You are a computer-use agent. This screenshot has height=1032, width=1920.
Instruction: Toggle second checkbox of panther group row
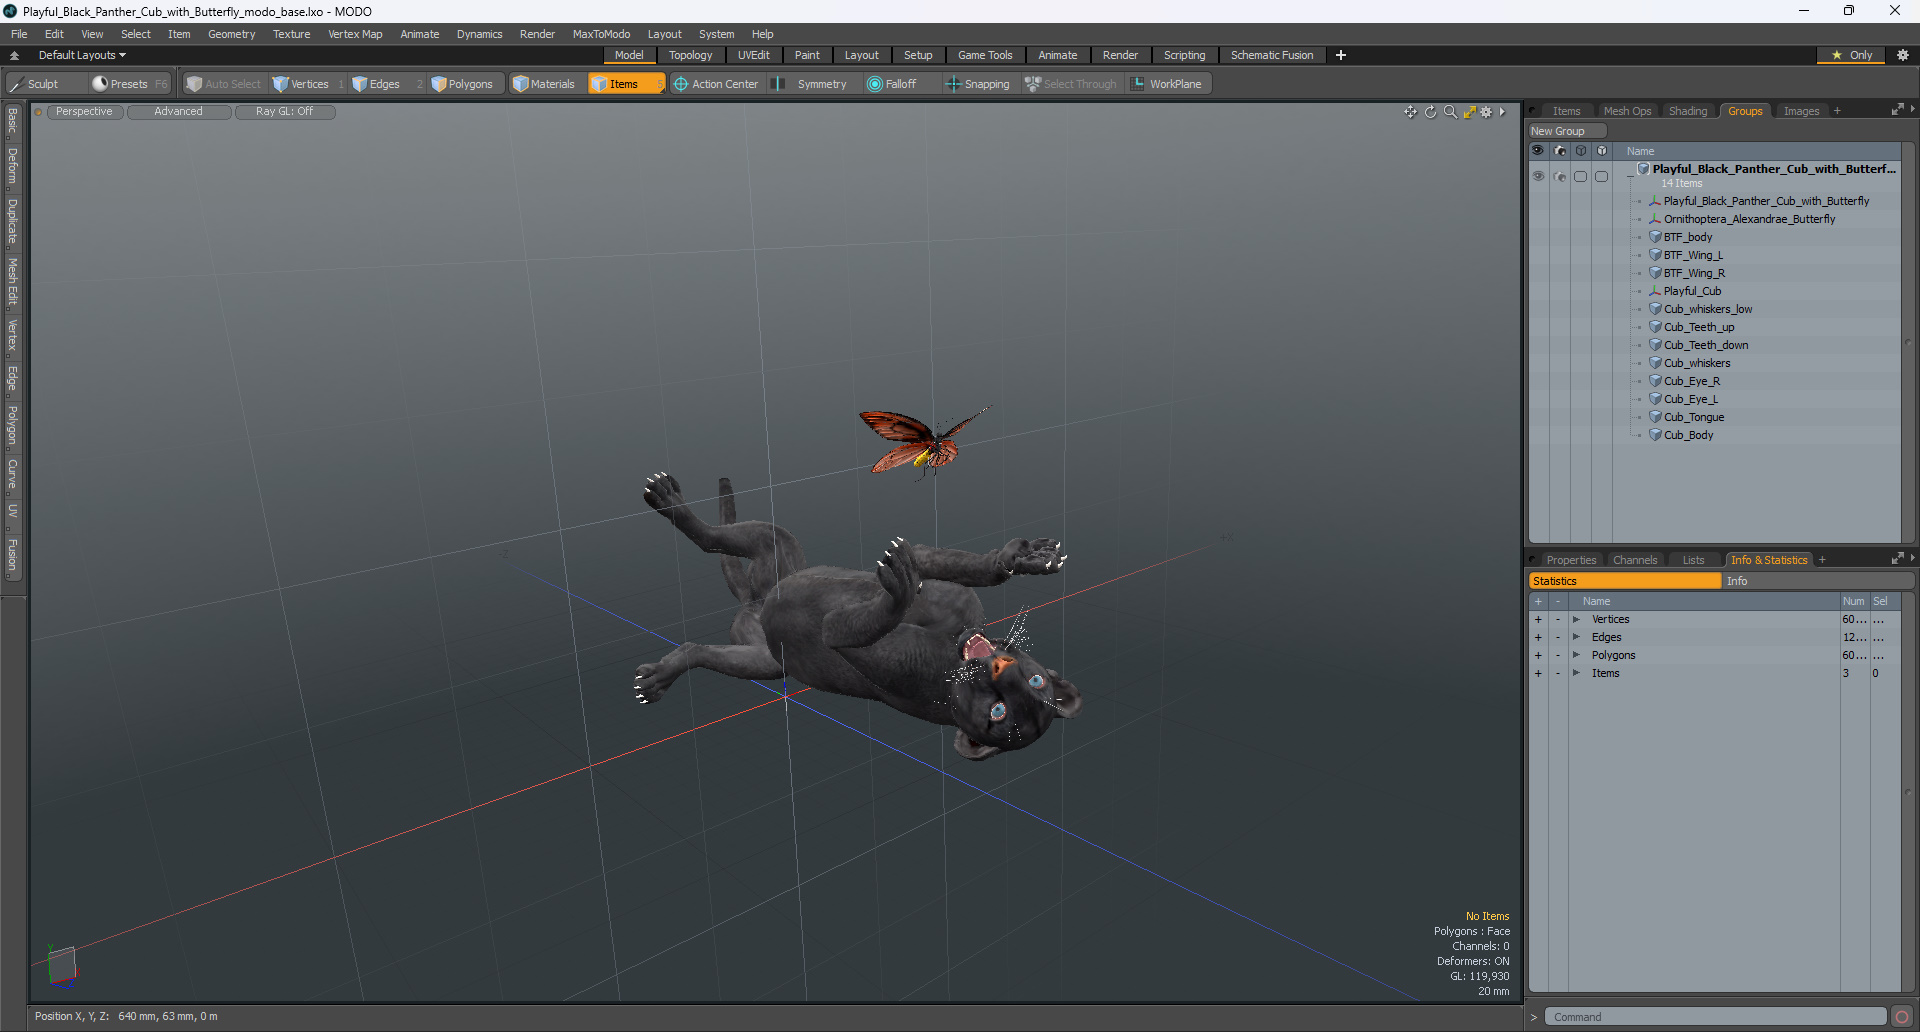click(1602, 176)
